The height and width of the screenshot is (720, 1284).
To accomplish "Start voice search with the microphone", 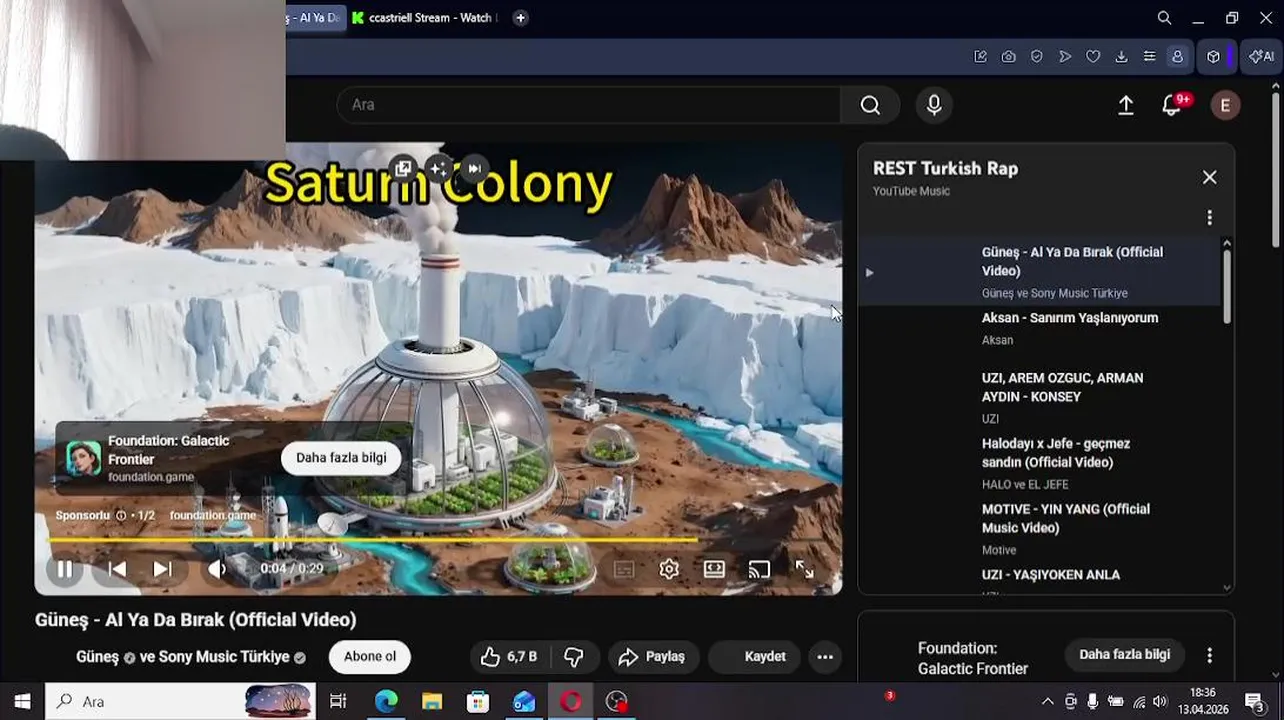I will coord(934,105).
